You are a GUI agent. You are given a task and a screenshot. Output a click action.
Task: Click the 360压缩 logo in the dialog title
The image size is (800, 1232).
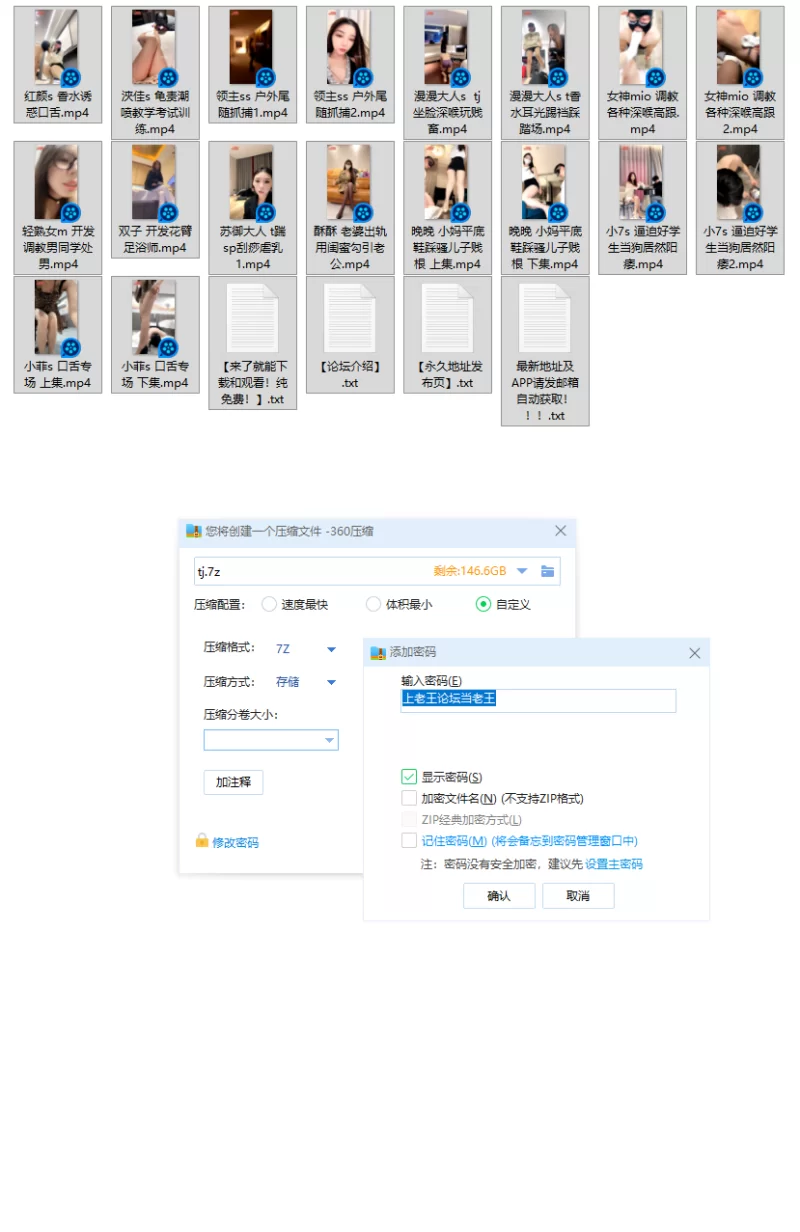coord(194,531)
